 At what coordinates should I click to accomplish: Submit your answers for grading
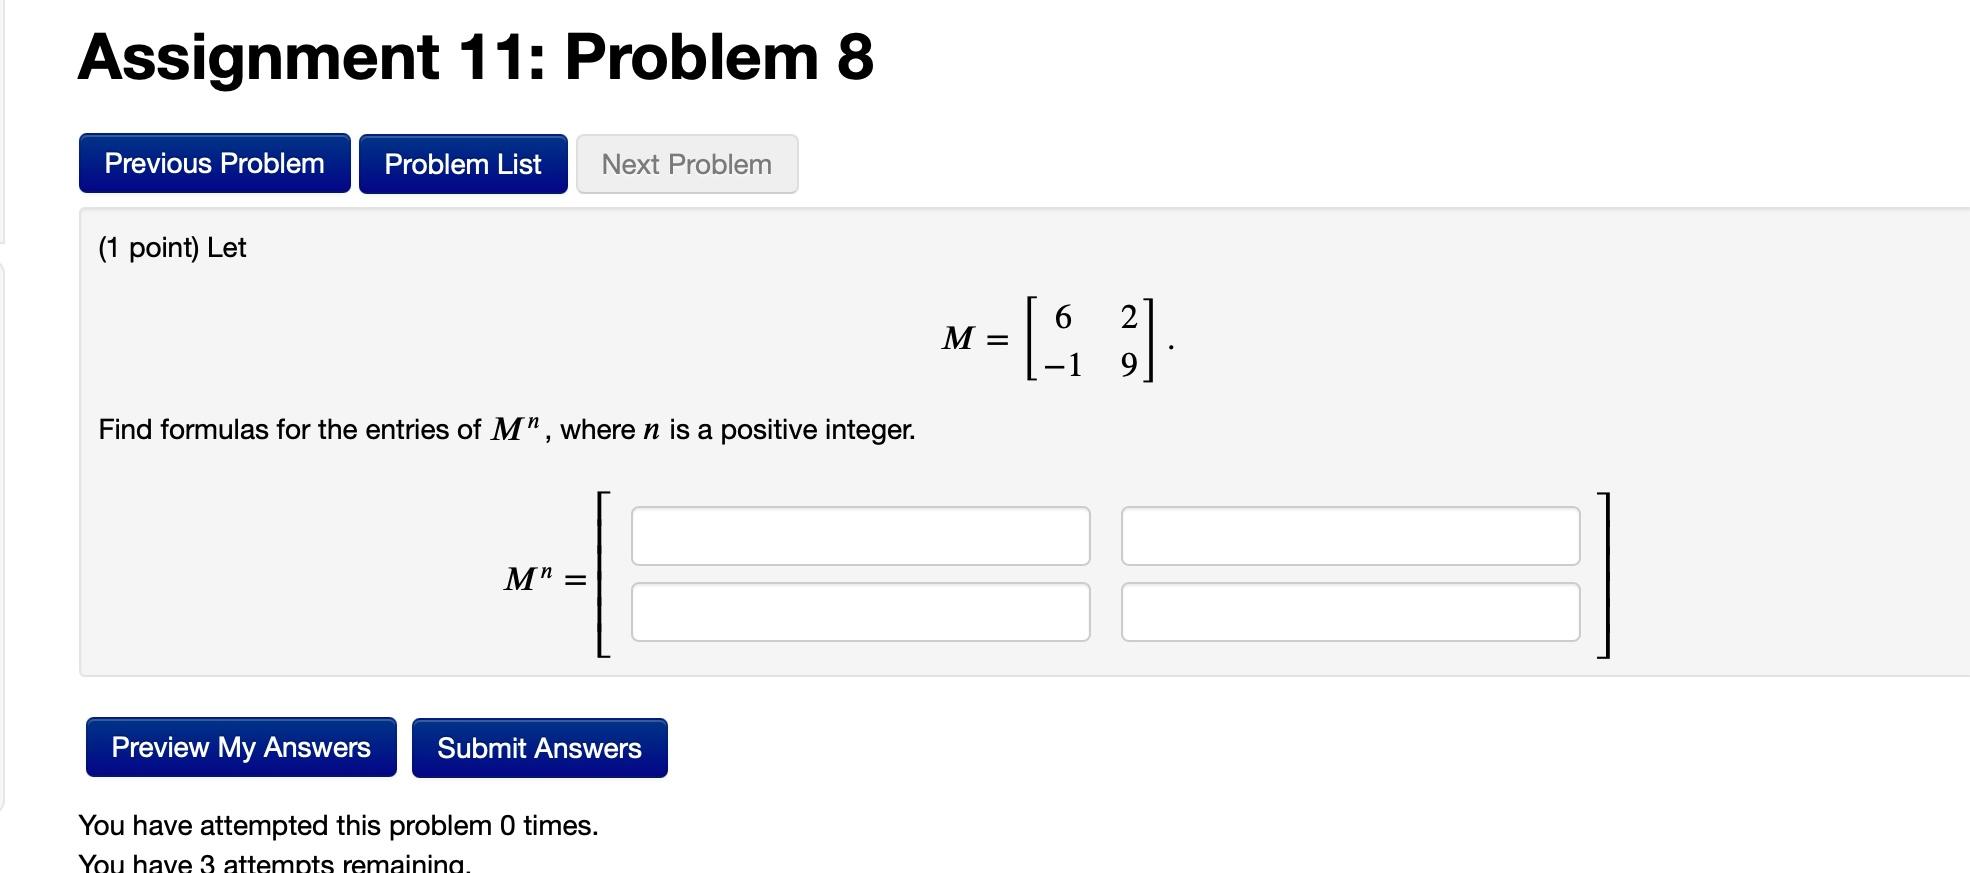tap(539, 747)
